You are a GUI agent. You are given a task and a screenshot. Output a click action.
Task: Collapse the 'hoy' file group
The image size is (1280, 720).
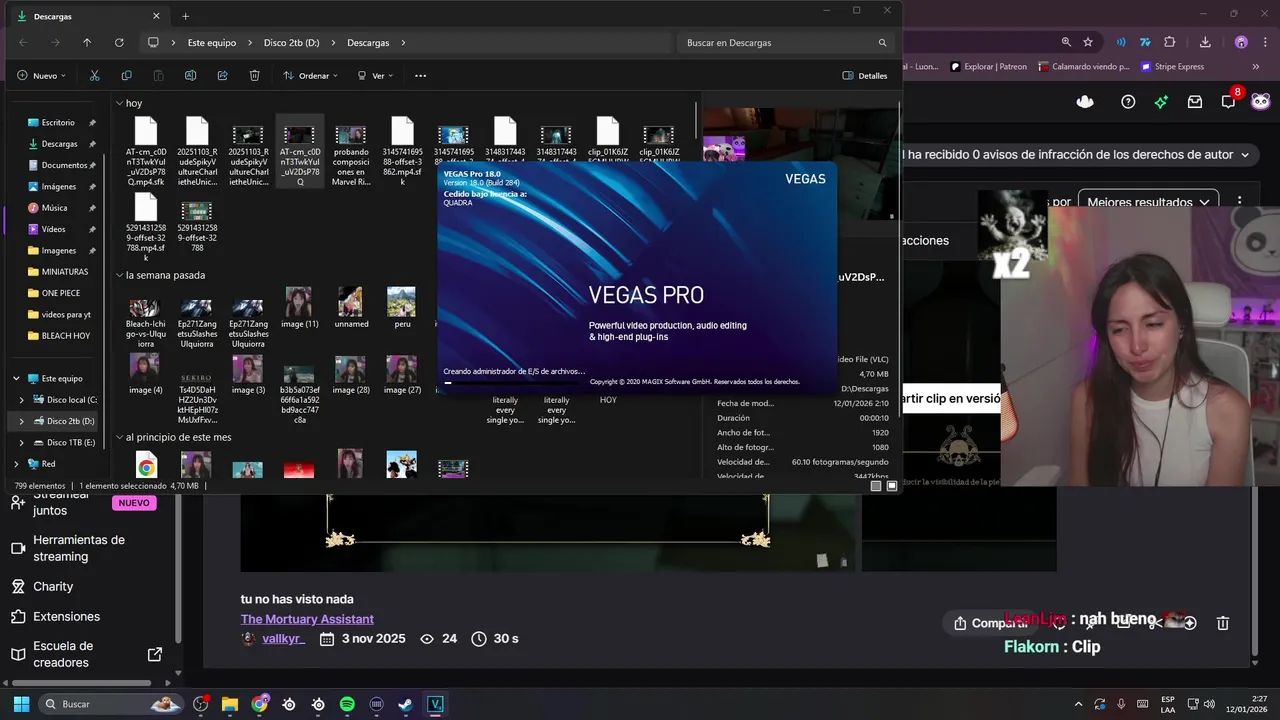coord(119,103)
